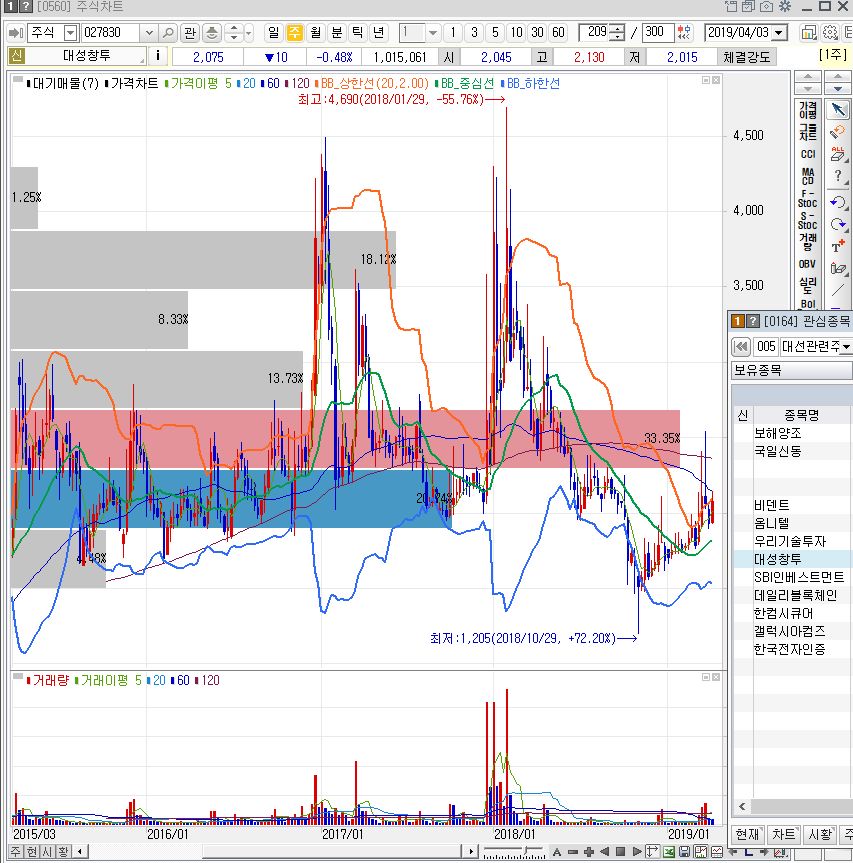The image size is (853, 863).
Task: Select the trend line drawing tool
Action: coord(838,290)
